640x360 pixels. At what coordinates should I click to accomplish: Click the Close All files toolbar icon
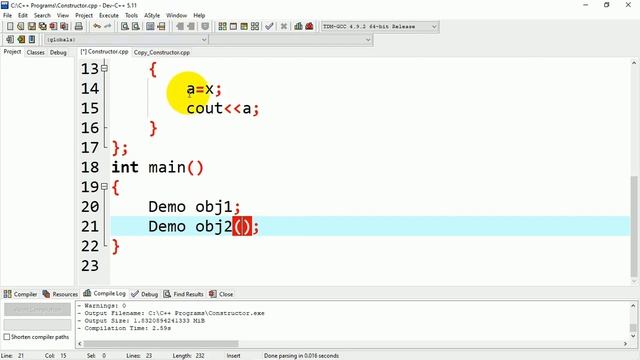[x=64, y=27]
